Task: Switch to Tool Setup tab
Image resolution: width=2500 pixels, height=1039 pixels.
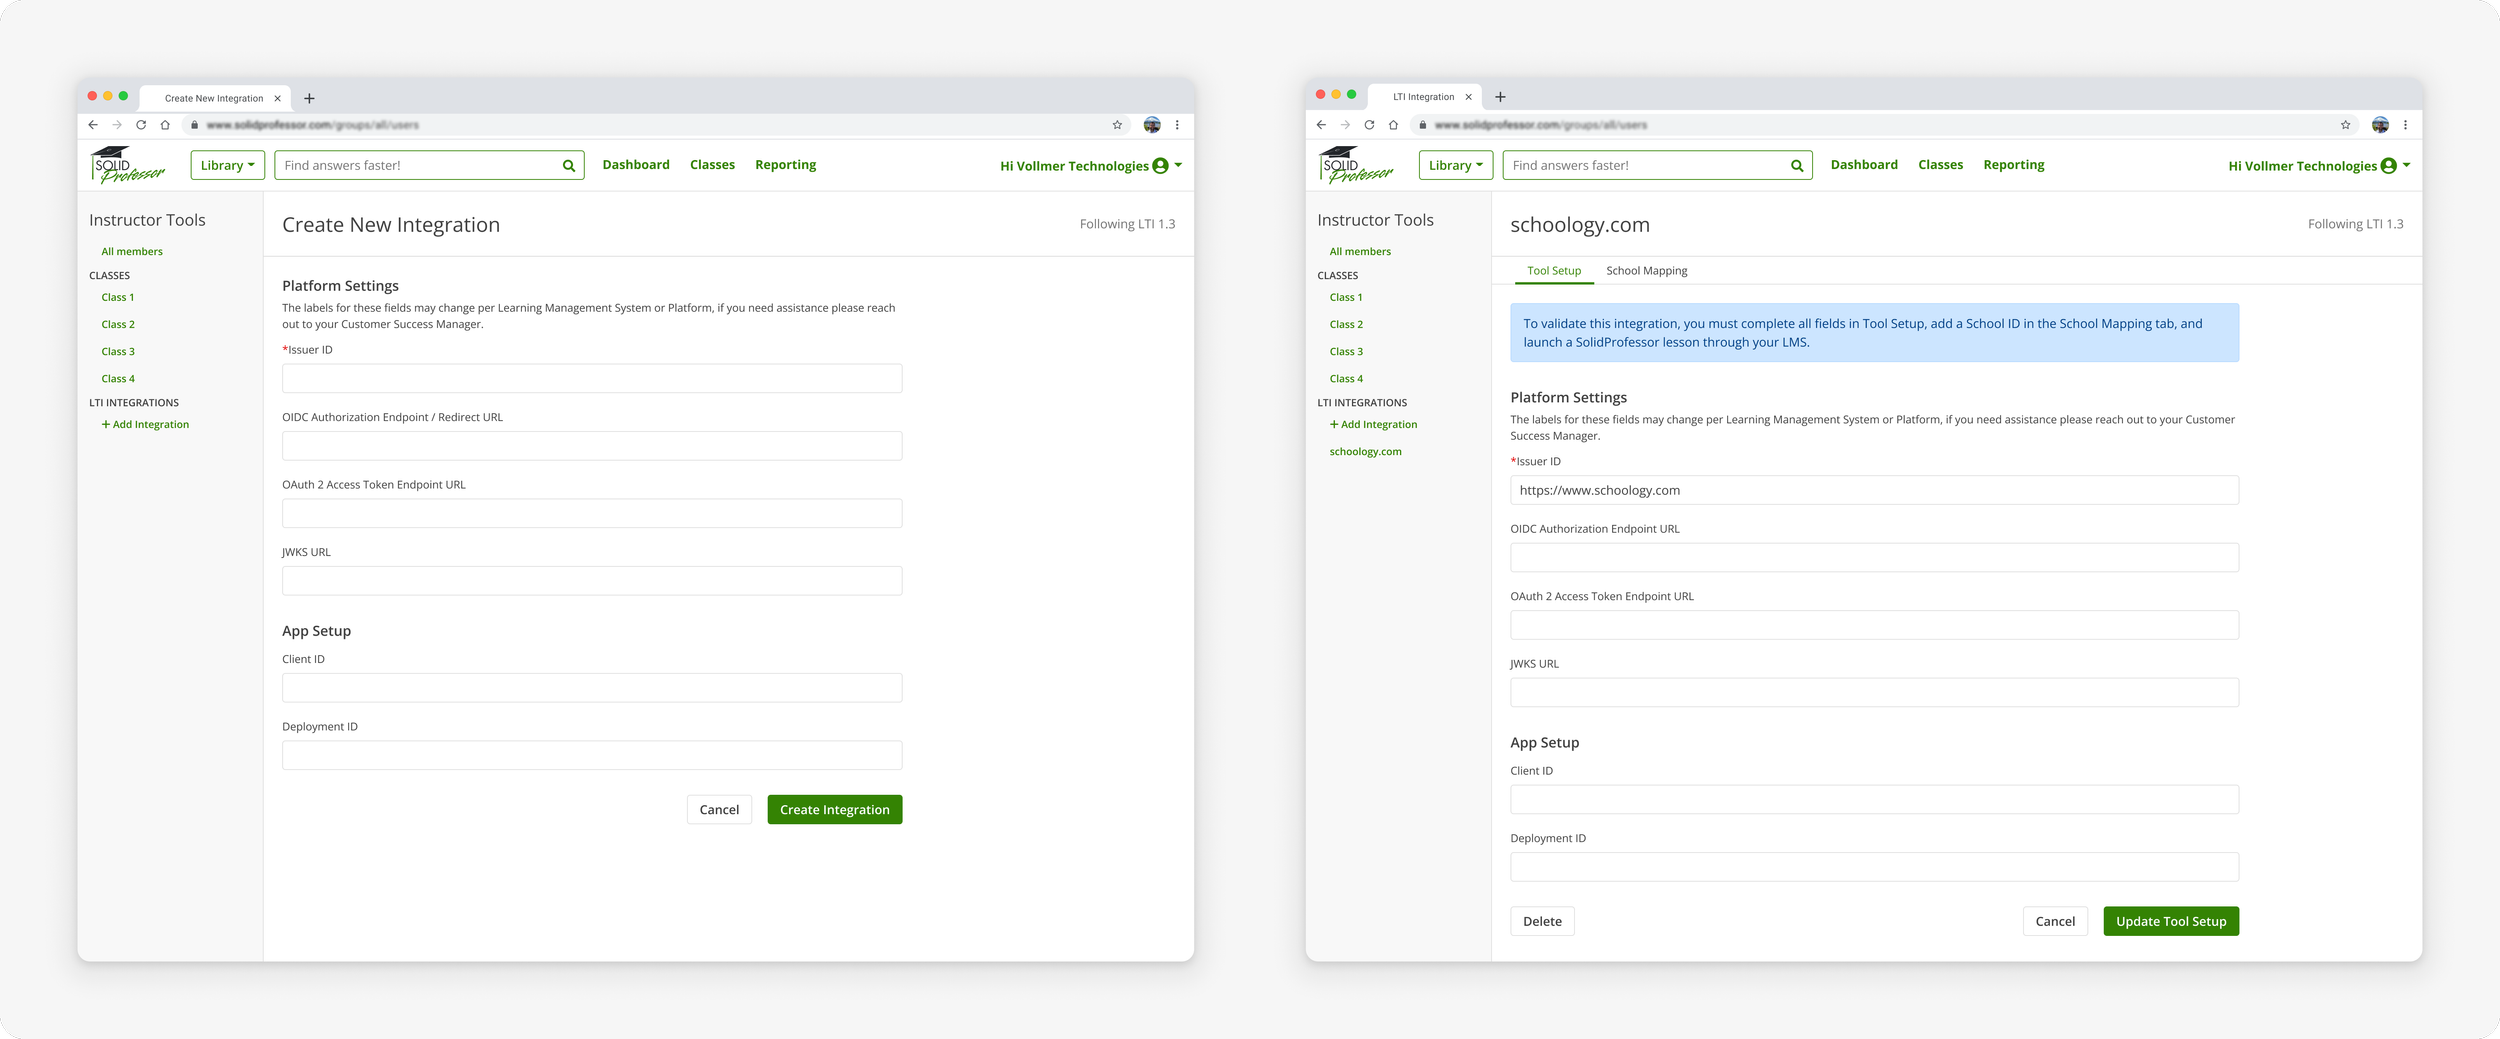Action: click(x=1554, y=271)
